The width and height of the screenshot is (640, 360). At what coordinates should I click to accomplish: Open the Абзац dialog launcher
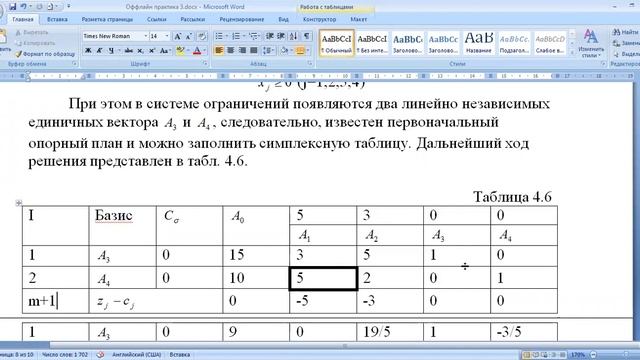click(x=310, y=64)
